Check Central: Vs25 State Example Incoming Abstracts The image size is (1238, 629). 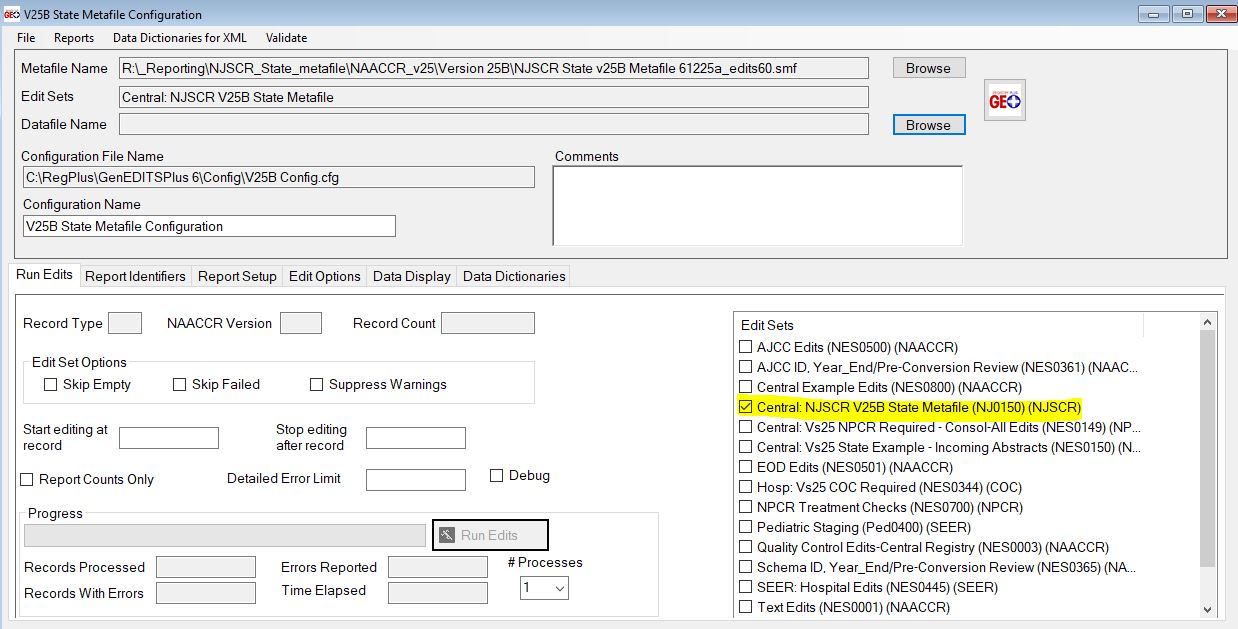tap(745, 447)
